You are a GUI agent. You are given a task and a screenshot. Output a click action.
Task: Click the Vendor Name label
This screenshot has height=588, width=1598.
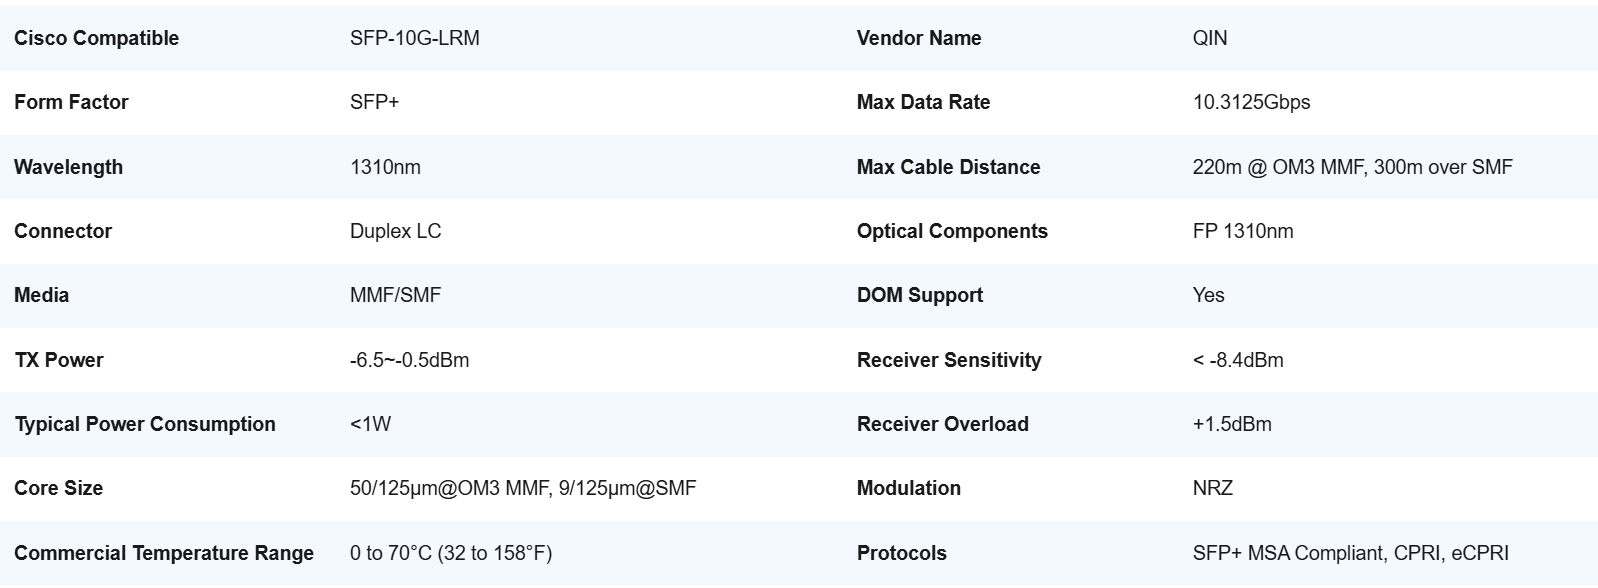pyautogui.click(x=918, y=38)
